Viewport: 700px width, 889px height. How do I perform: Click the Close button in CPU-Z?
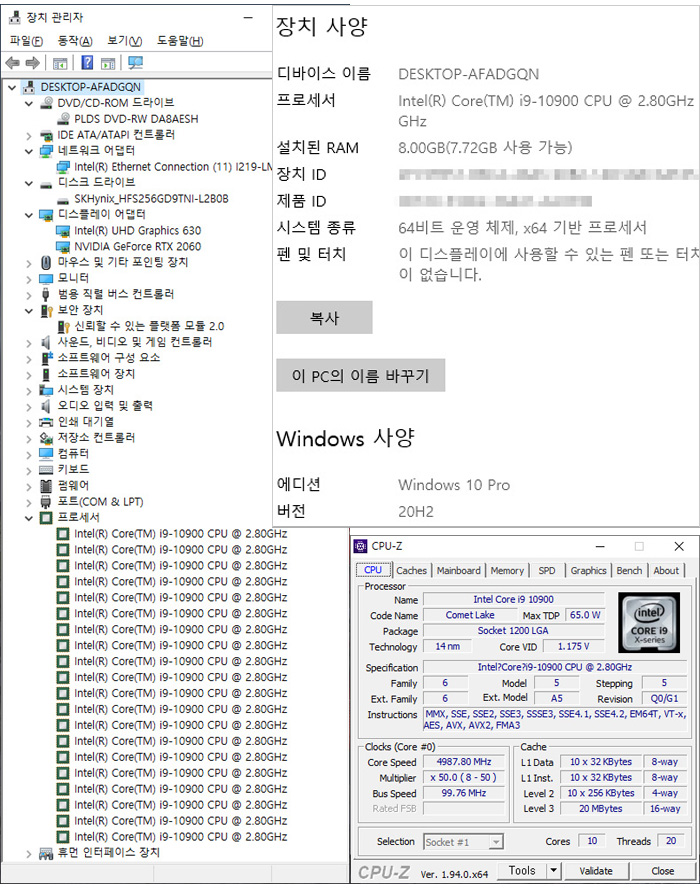tap(663, 871)
